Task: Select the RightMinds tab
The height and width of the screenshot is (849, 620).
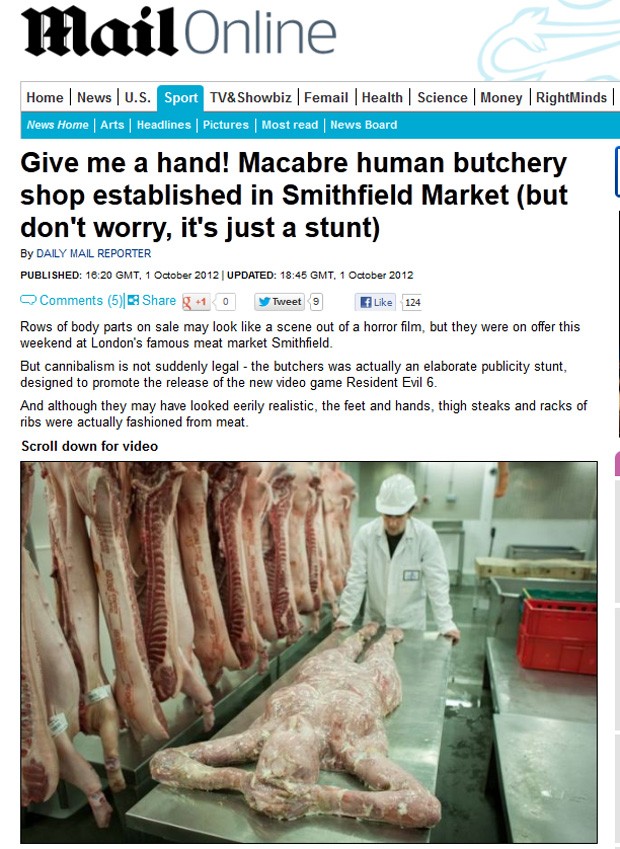Action: [x=571, y=97]
